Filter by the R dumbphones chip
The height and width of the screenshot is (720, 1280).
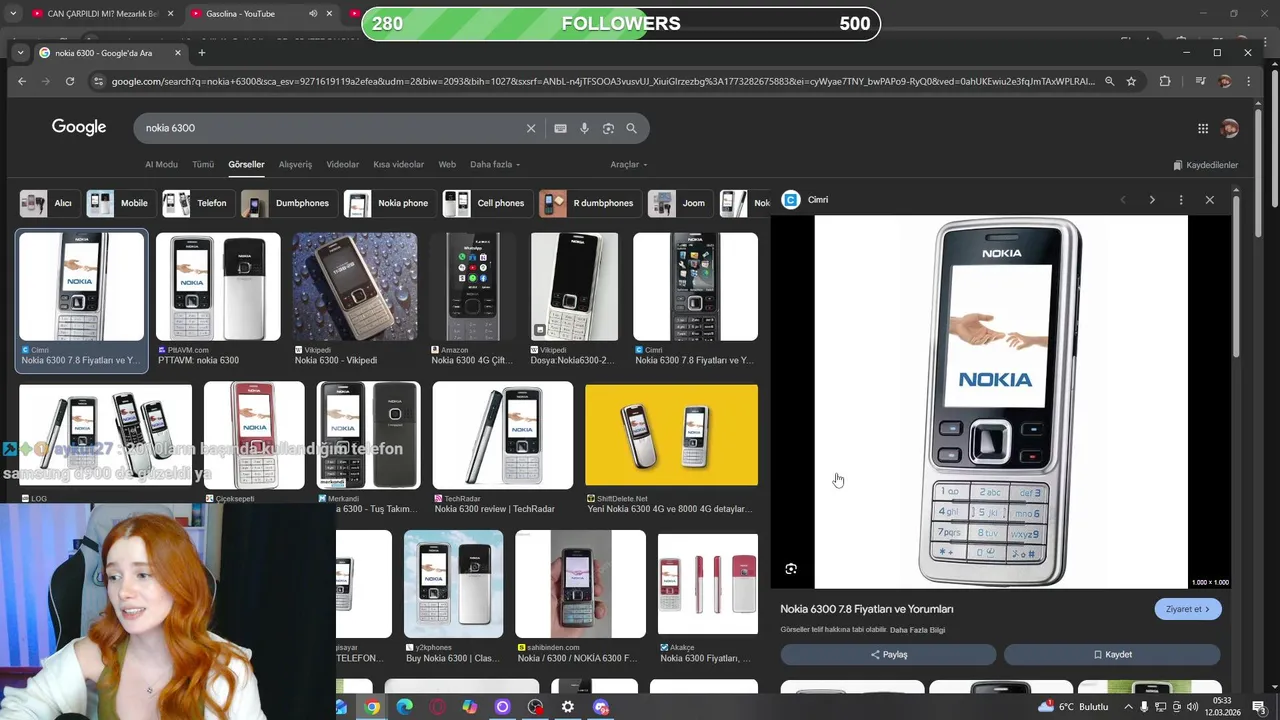589,203
